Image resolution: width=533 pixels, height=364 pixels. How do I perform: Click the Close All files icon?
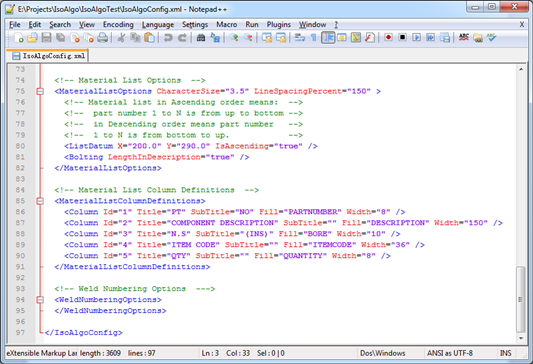[x=89, y=37]
